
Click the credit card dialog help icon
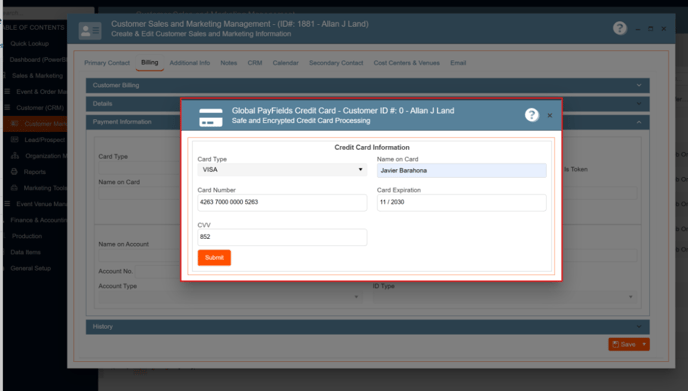coord(531,115)
